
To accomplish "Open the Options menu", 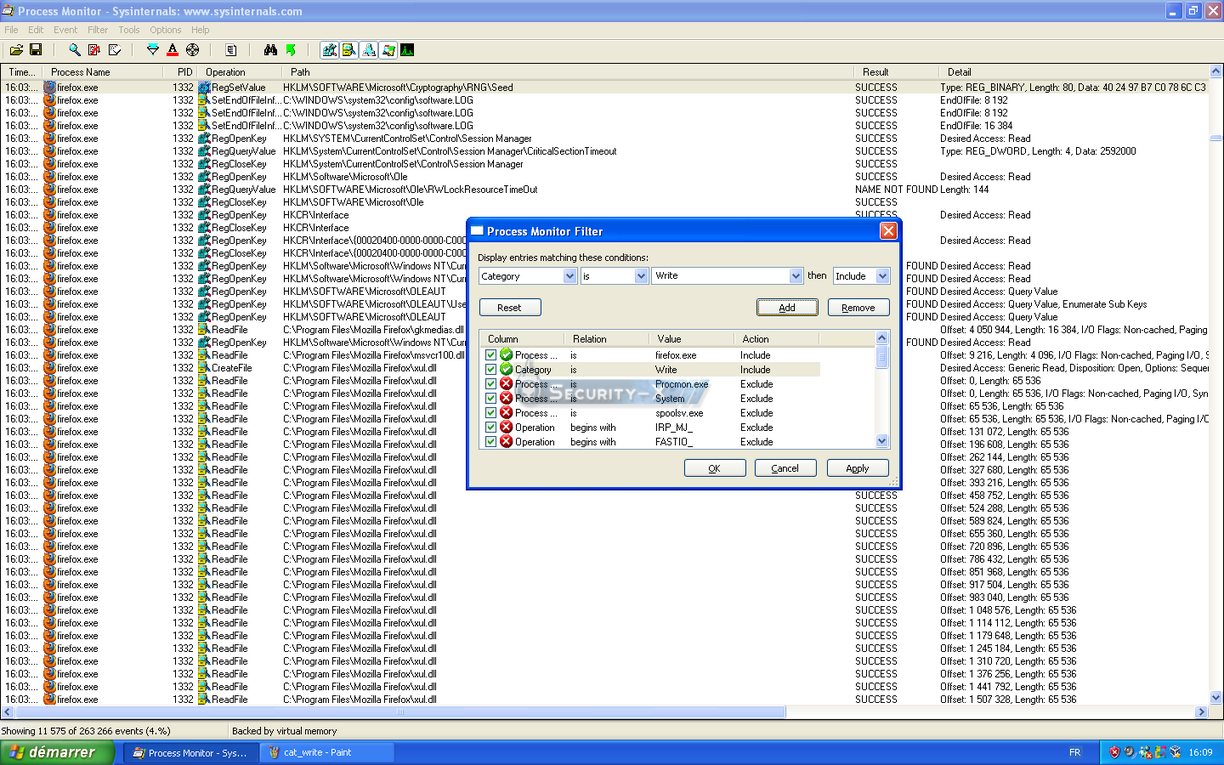I will (x=166, y=30).
